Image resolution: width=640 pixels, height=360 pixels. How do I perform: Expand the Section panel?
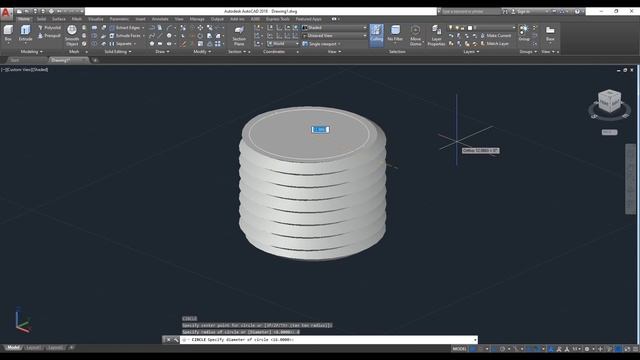237,52
